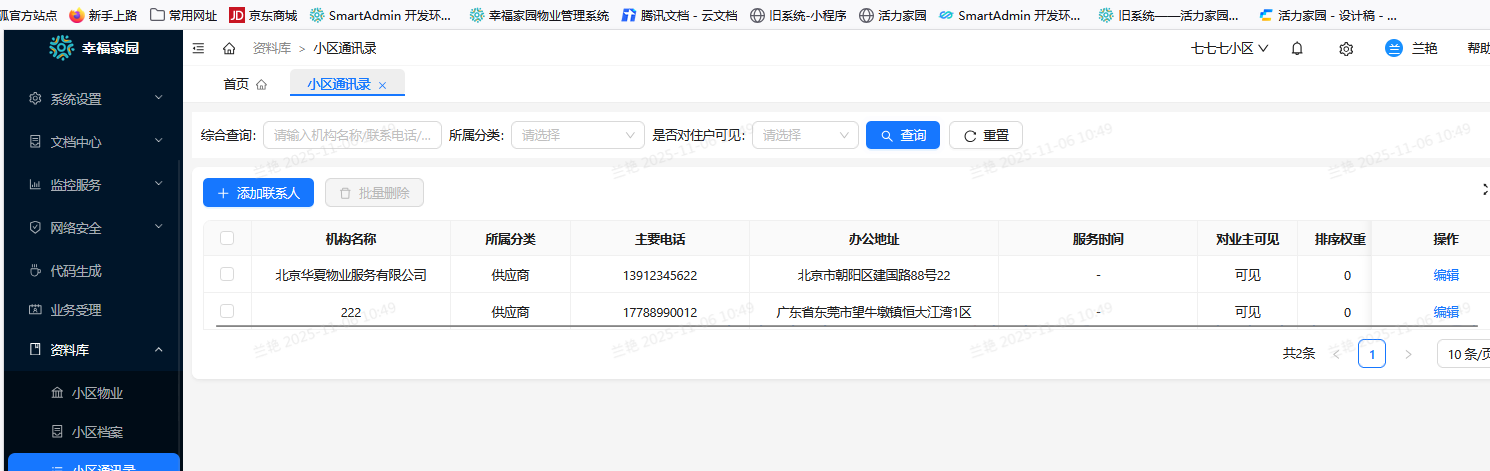Open the notification bell icon
Image resolution: width=1490 pixels, height=471 pixels.
coord(1297,48)
